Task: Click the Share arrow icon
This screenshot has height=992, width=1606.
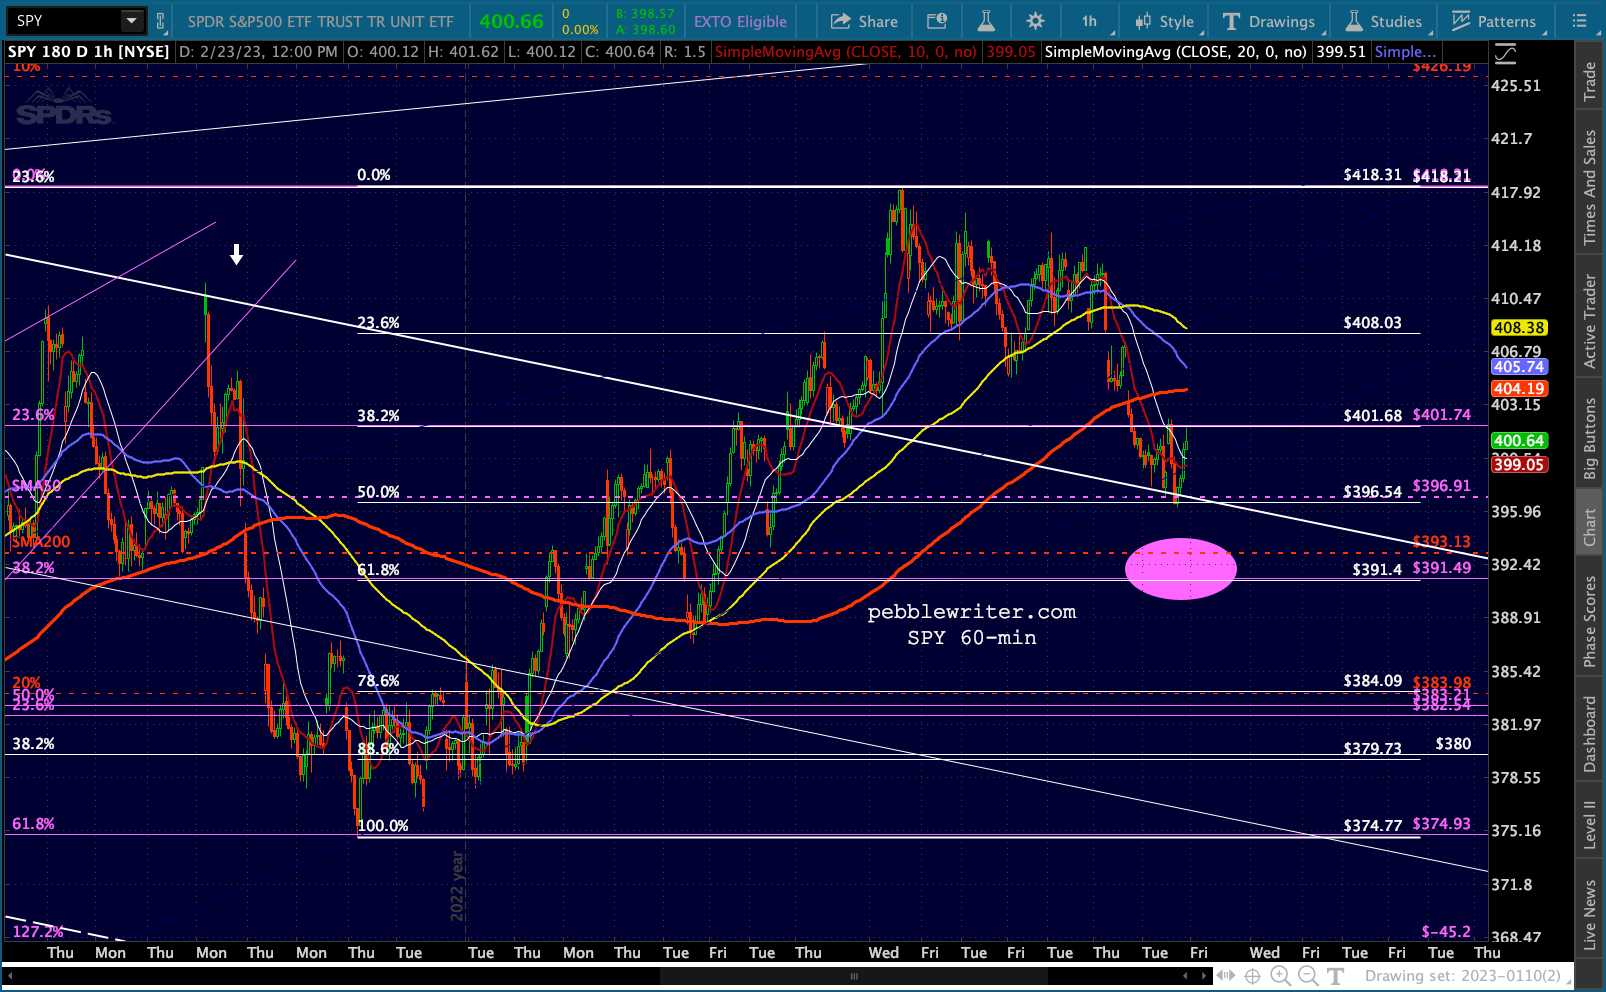Action: tap(841, 21)
